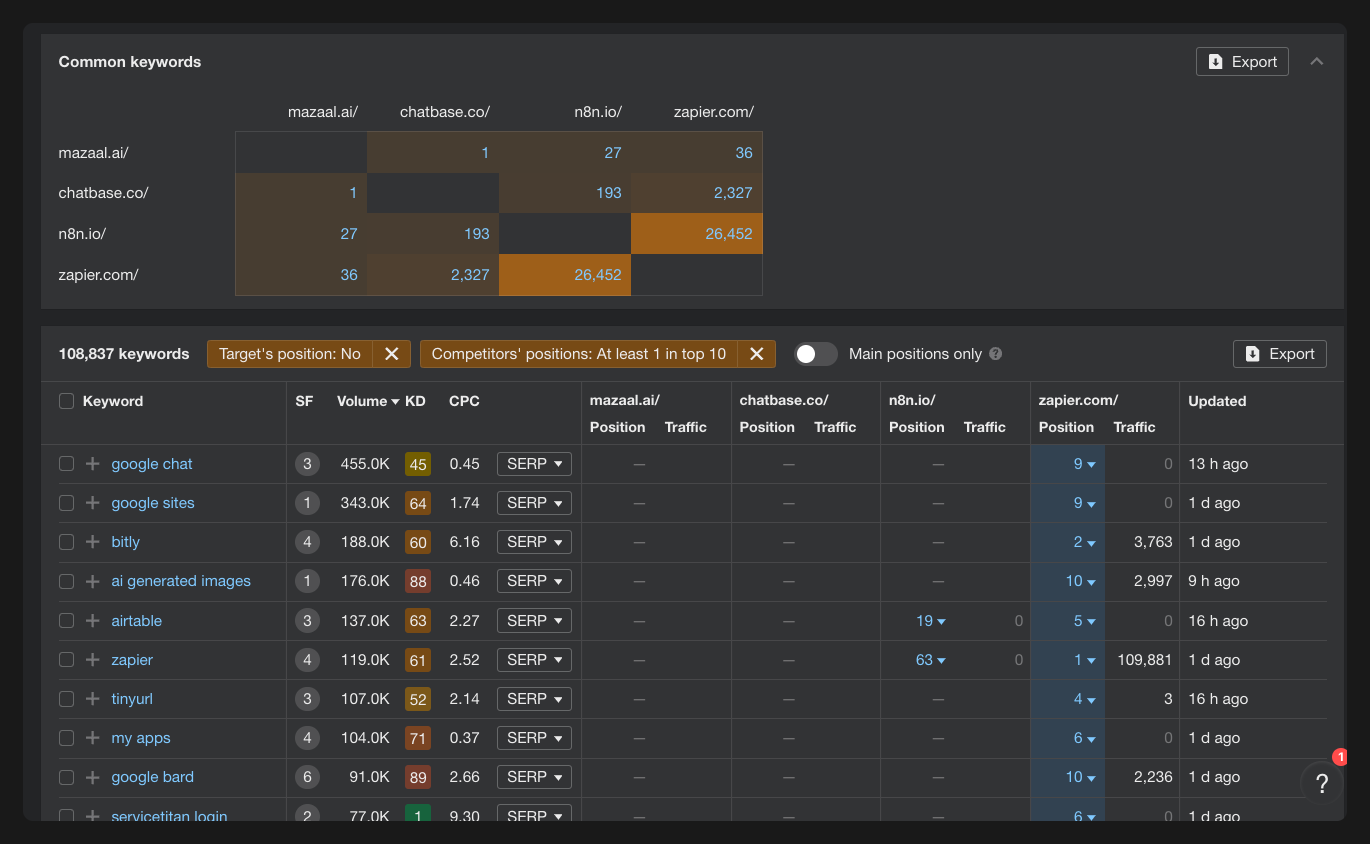1370x844 pixels.
Task: Add ai generated images keyword via plus icon
Action: (93, 581)
